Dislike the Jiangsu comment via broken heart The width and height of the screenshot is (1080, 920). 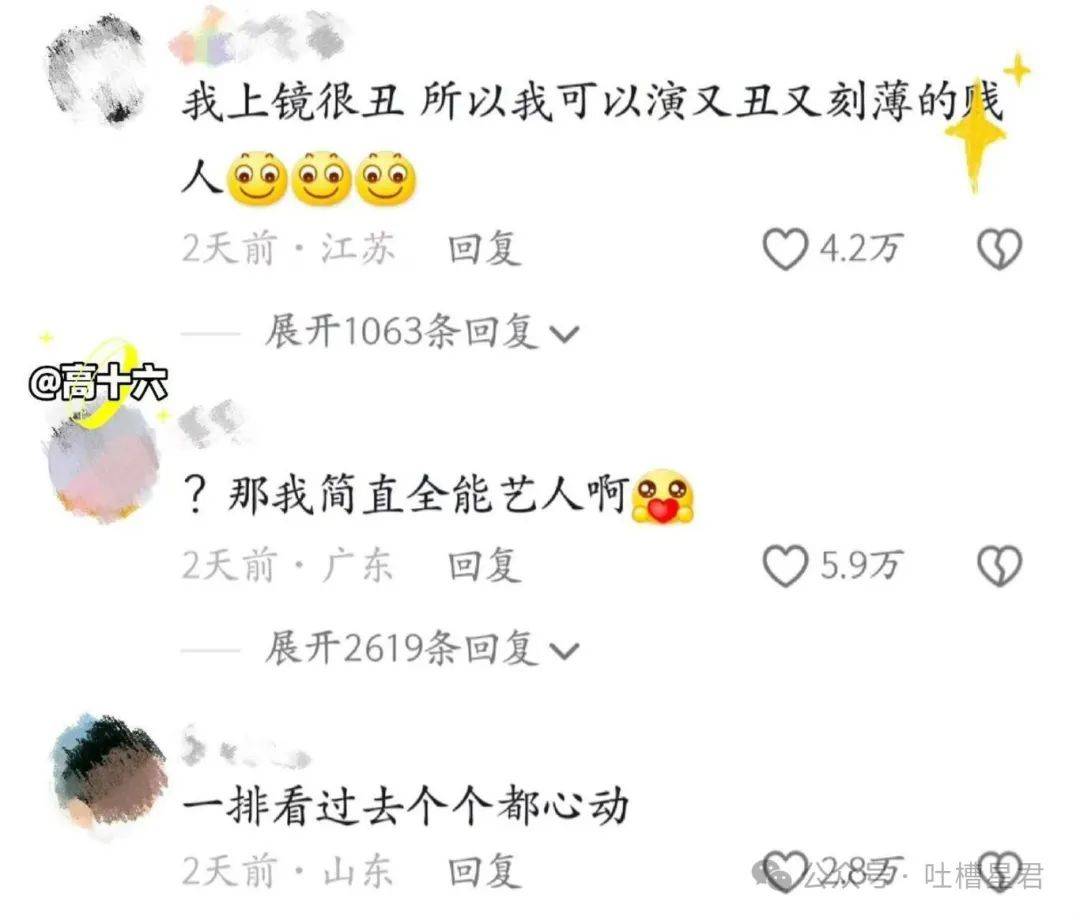point(1000,249)
